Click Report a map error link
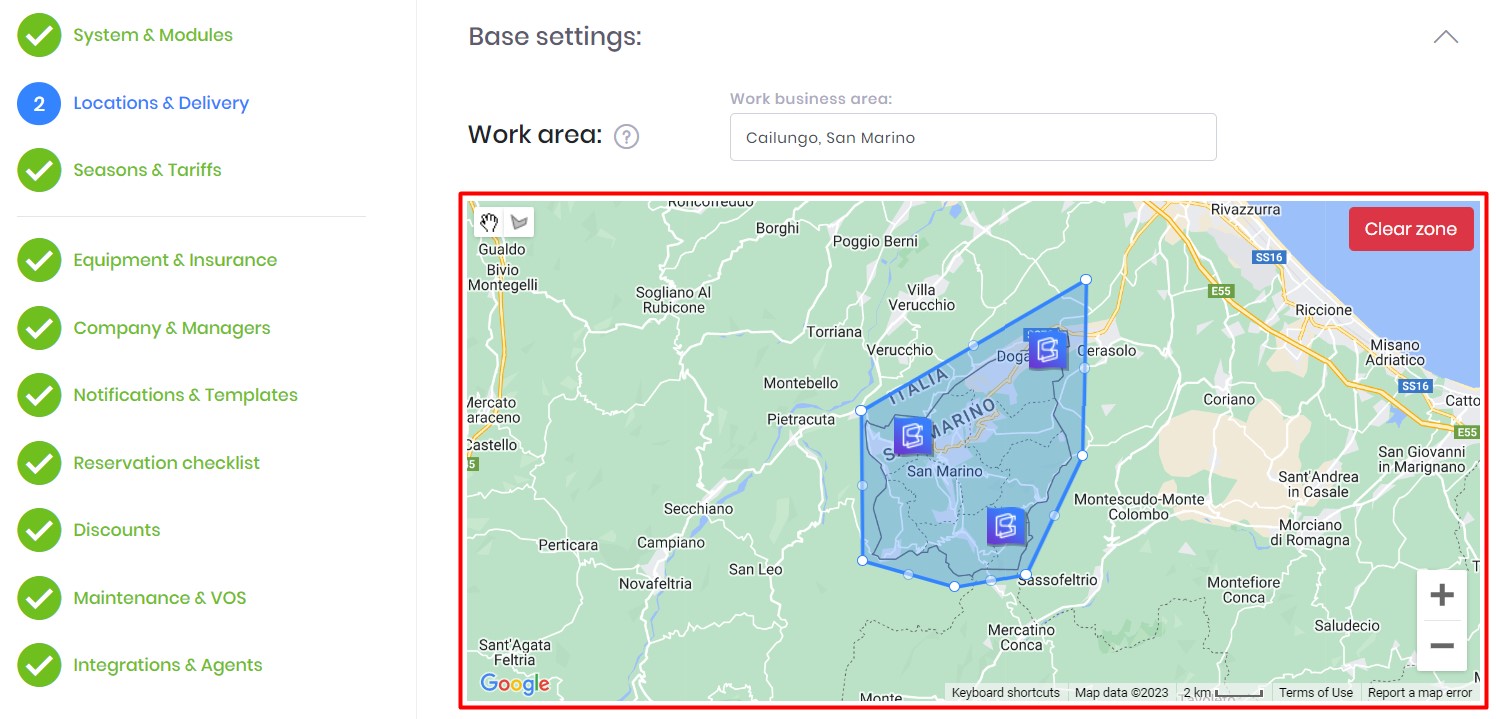Screen dimensions: 1496x719 point(1419,692)
